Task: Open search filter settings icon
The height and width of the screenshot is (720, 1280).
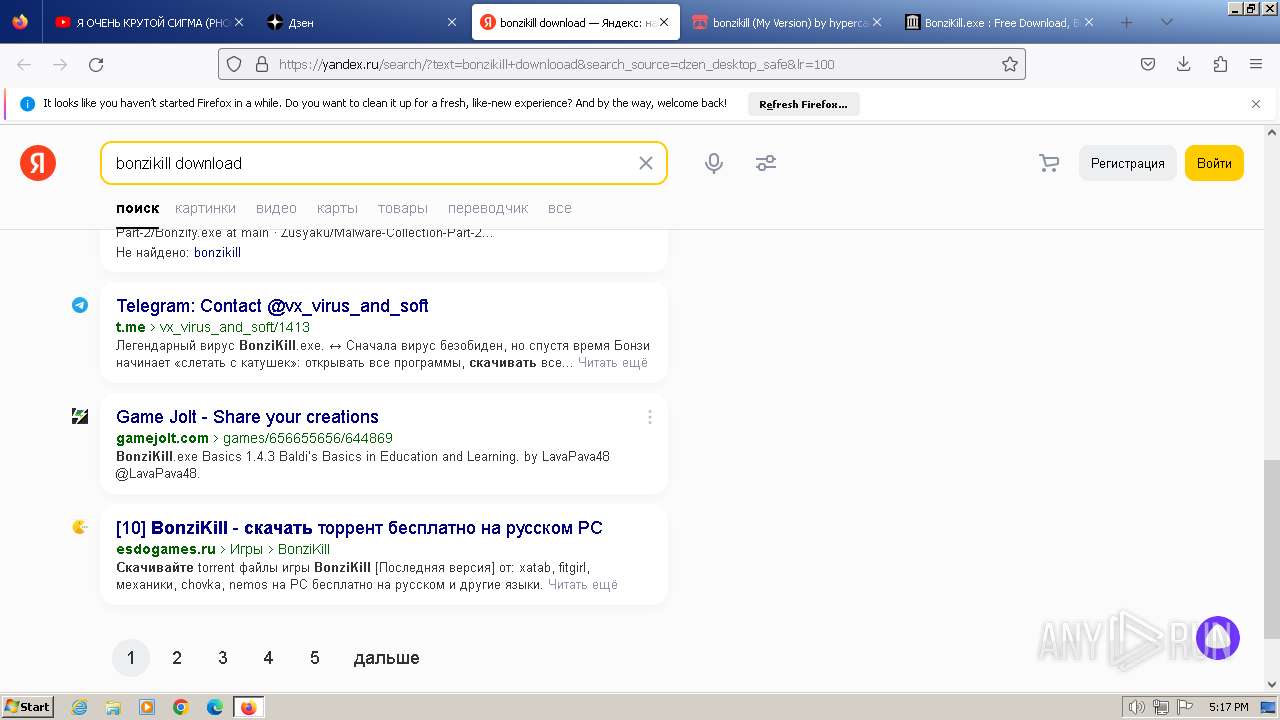Action: tap(766, 163)
